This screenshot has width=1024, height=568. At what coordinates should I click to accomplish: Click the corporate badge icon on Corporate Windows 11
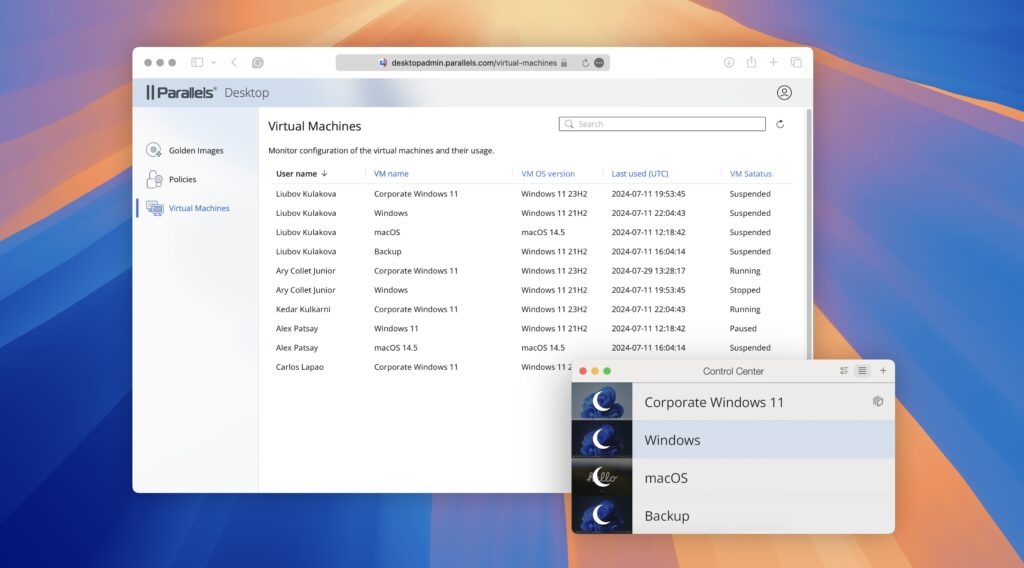coord(877,402)
